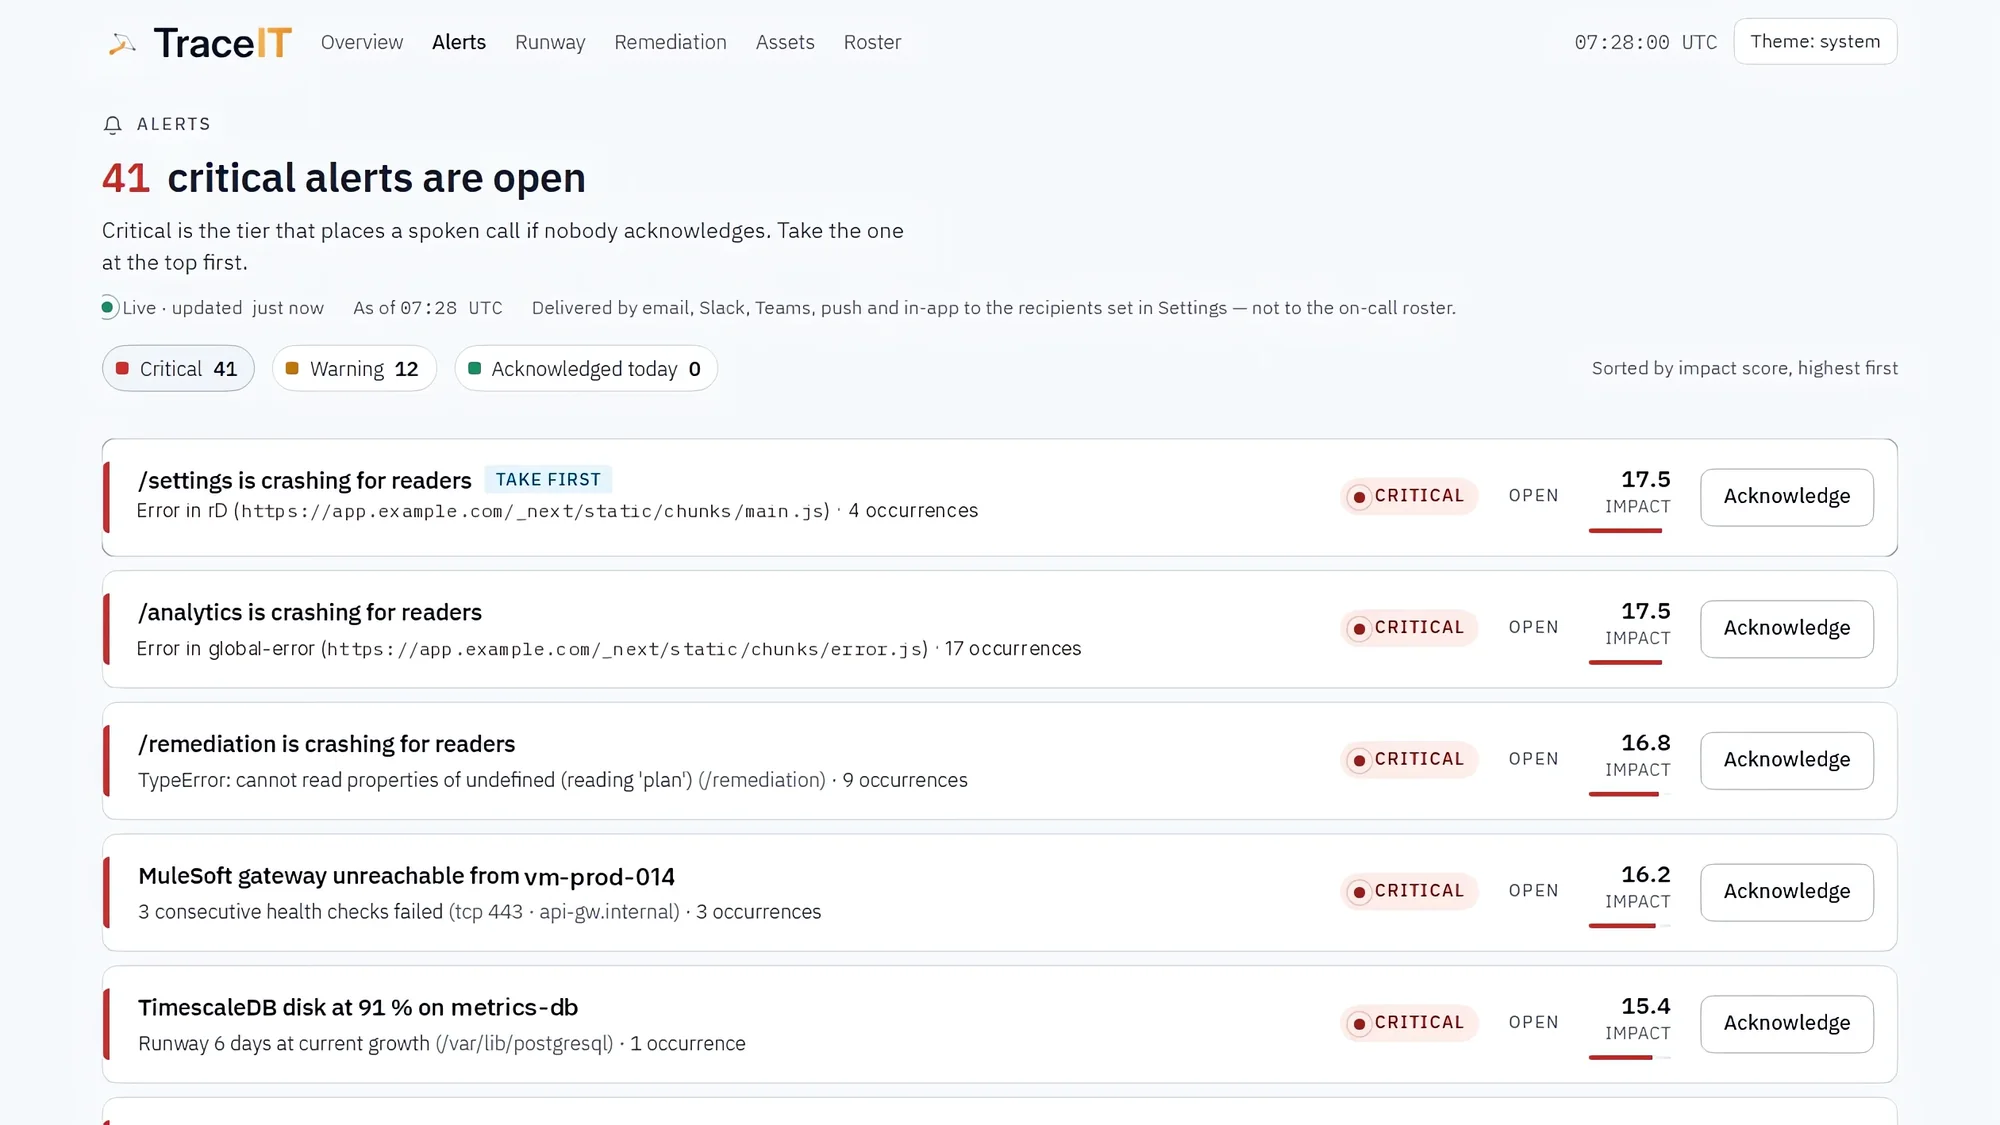Image resolution: width=2000 pixels, height=1125 pixels.
Task: Click the '17 occurrences' text on /analytics alert
Action: click(x=1013, y=649)
